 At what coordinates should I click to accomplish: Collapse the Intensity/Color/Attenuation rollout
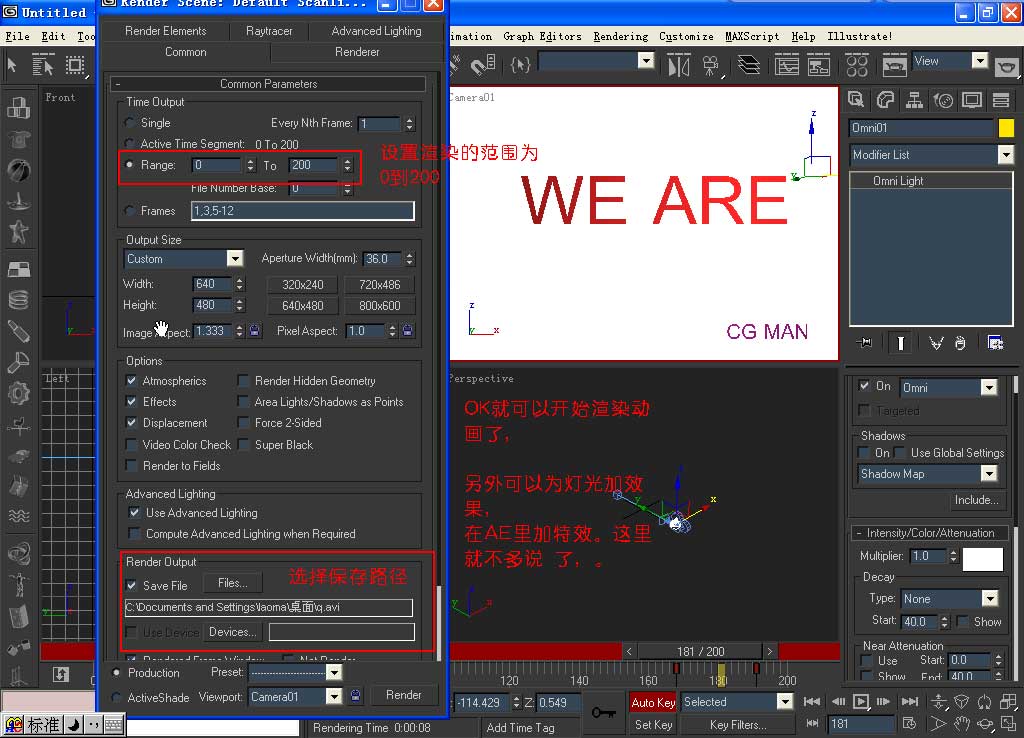coord(930,533)
